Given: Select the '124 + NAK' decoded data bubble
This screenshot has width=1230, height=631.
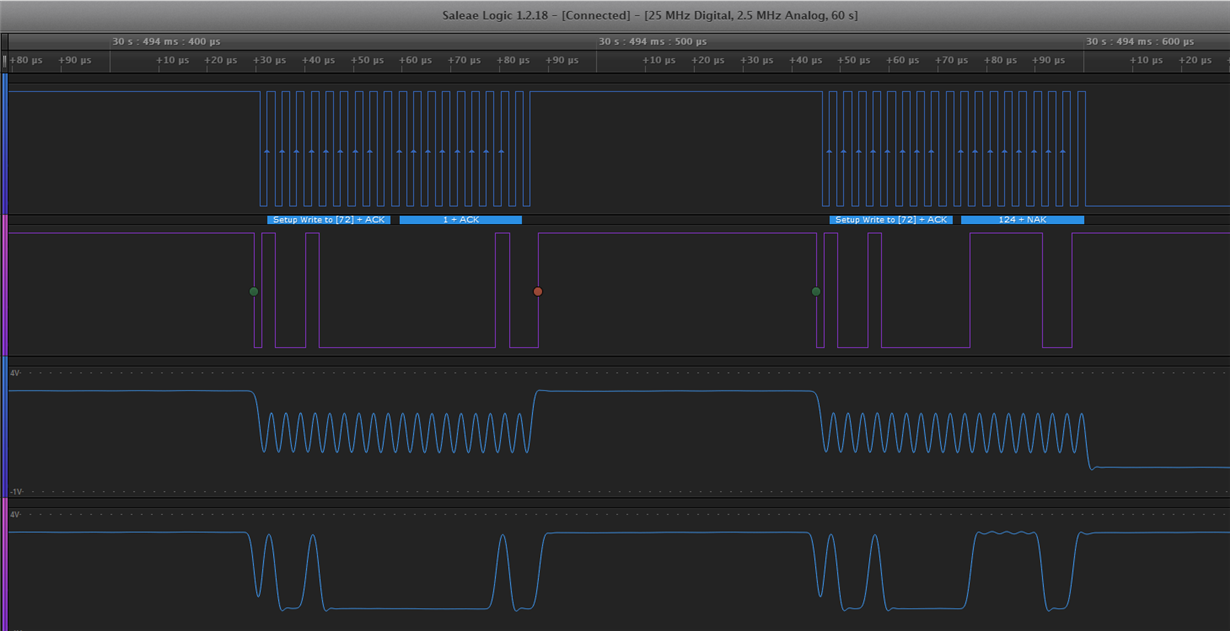Looking at the screenshot, I should pyautogui.click(x=1022, y=219).
